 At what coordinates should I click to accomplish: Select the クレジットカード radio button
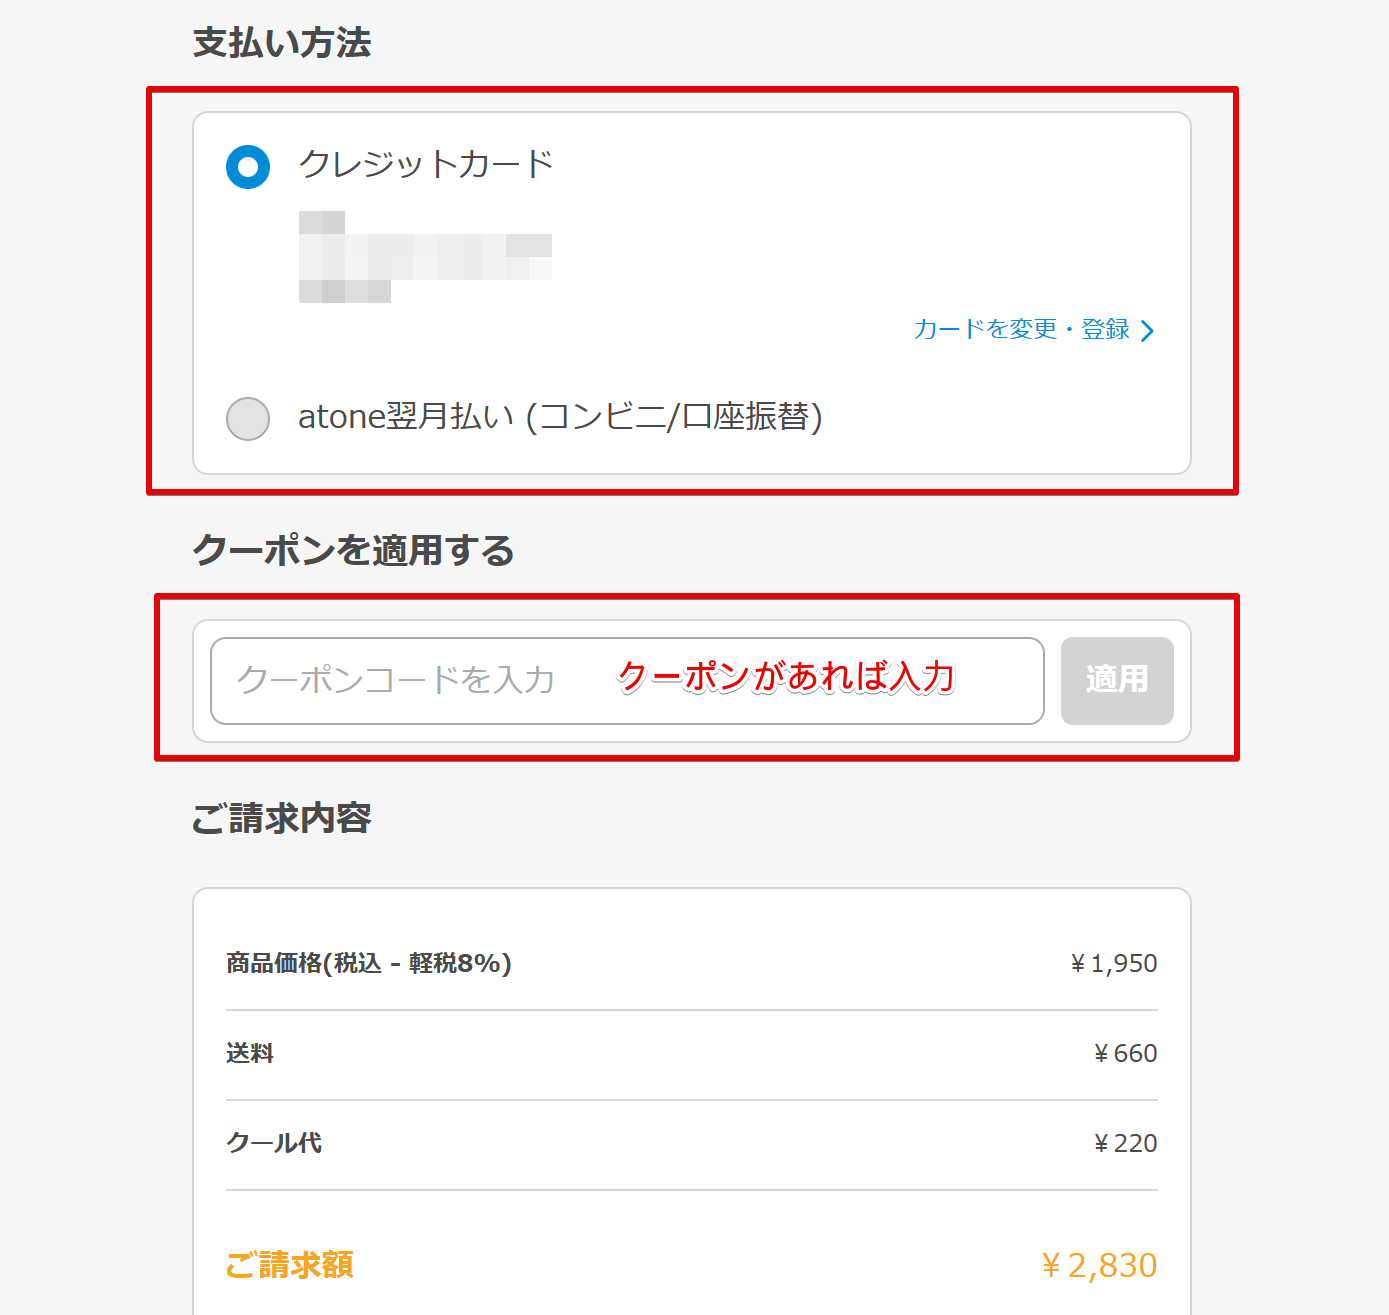coord(248,167)
